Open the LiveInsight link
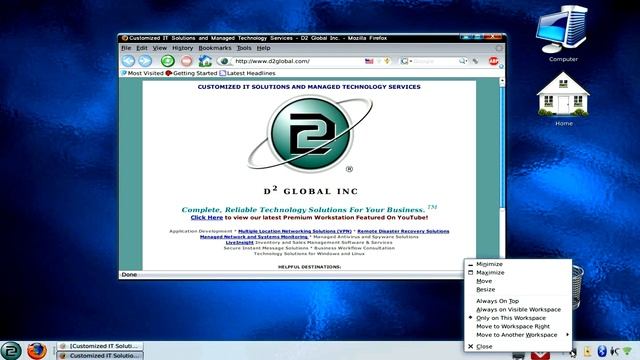Image resolution: width=640 pixels, height=360 pixels. pos(240,242)
